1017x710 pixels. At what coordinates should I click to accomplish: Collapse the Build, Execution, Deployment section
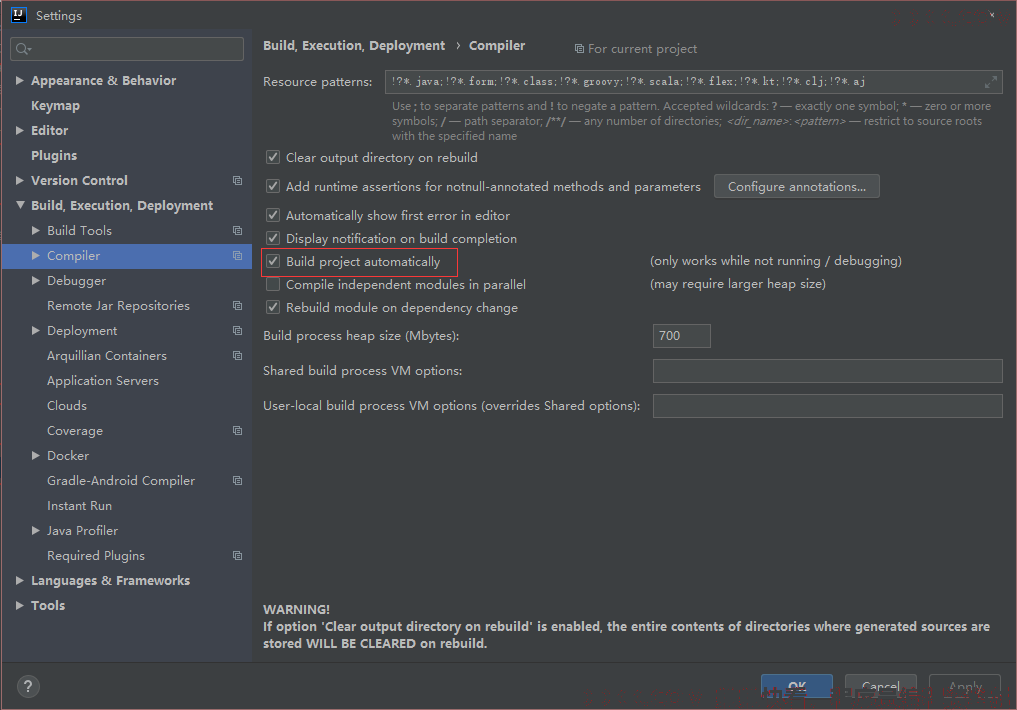(x=19, y=206)
